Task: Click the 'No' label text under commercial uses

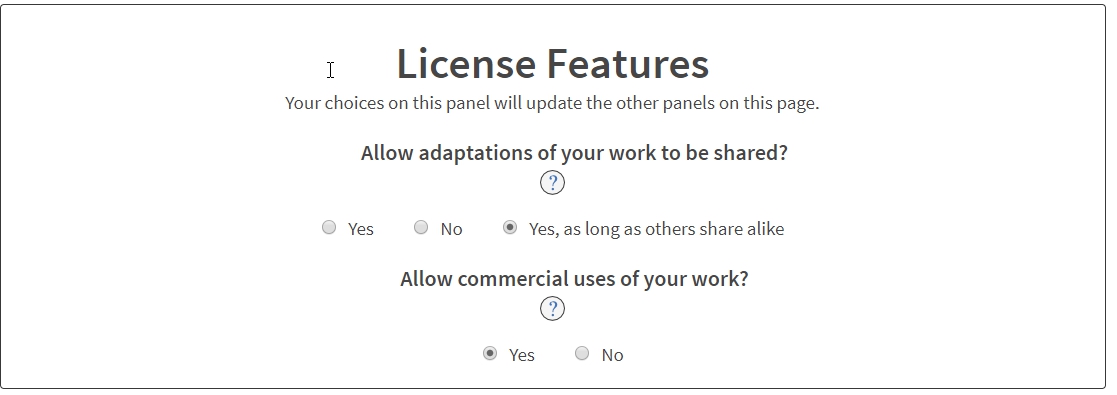Action: 612,356
